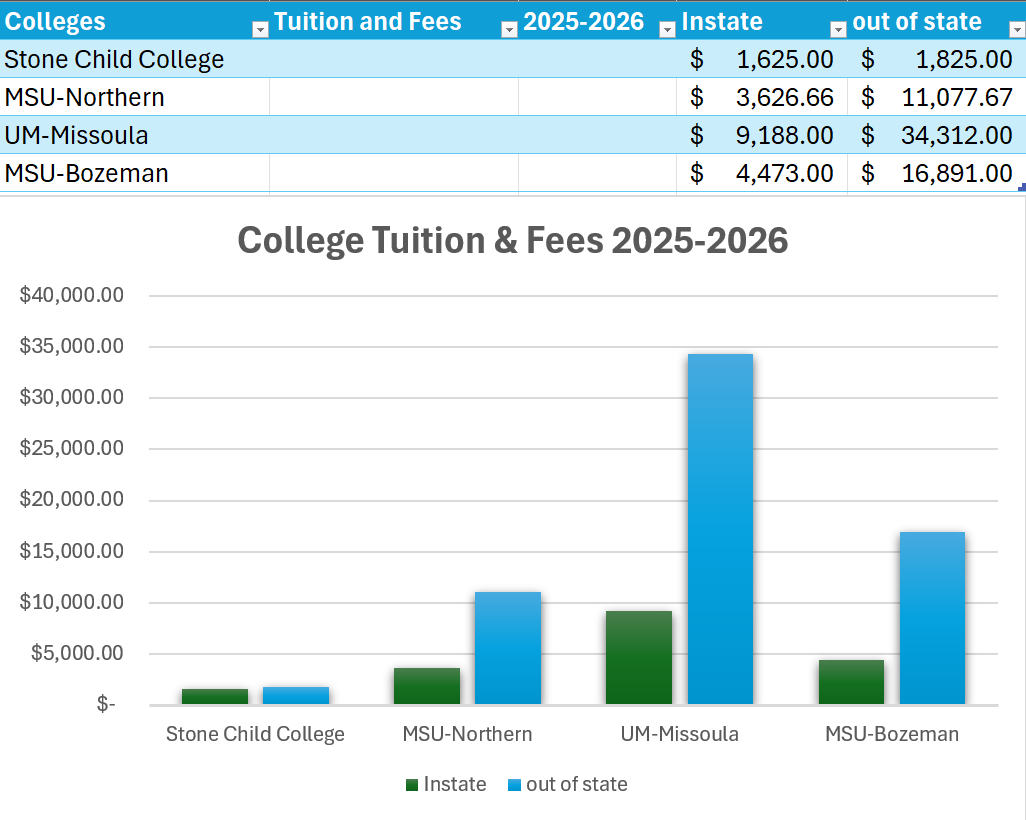Click the 1,825.00 out of state cell

[936, 59]
